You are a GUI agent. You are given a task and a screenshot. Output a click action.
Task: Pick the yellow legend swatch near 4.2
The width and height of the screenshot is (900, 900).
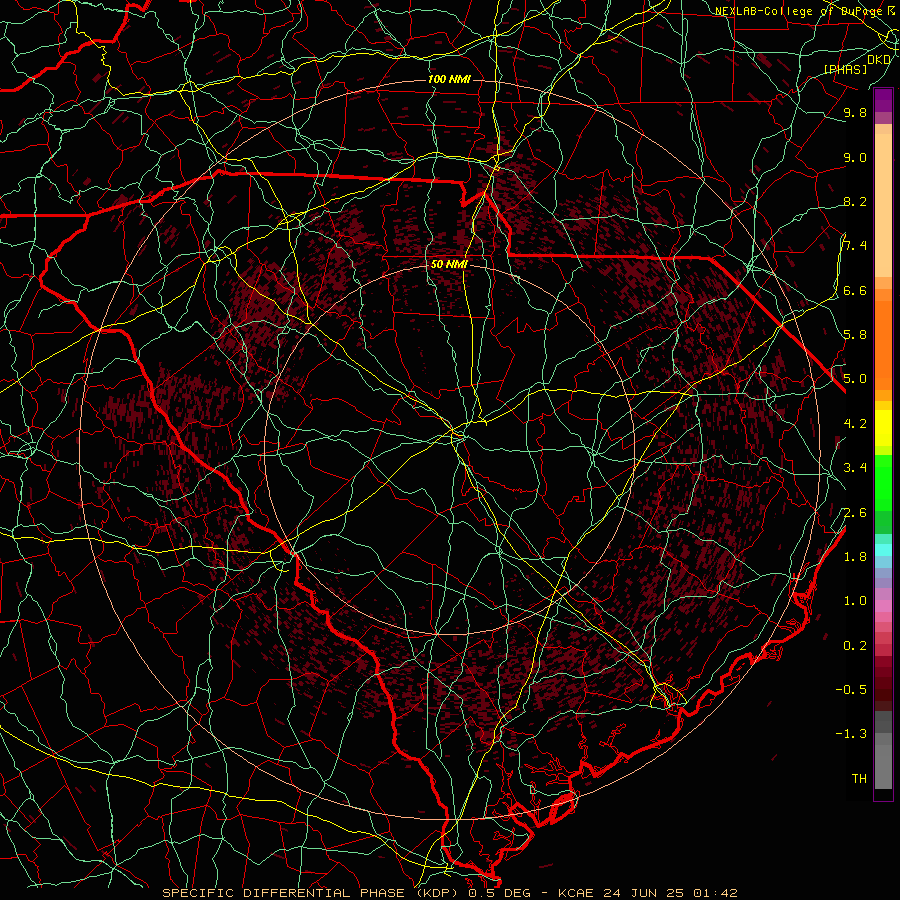coord(883,428)
